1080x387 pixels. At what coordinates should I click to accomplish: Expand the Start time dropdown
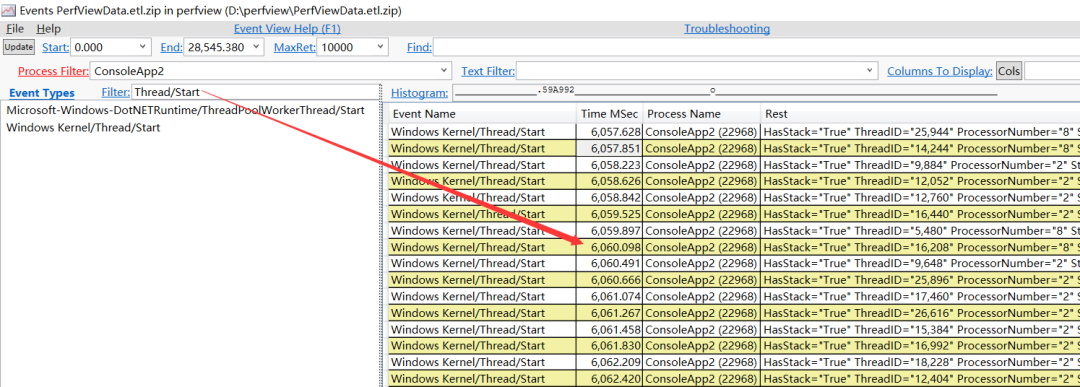(143, 47)
